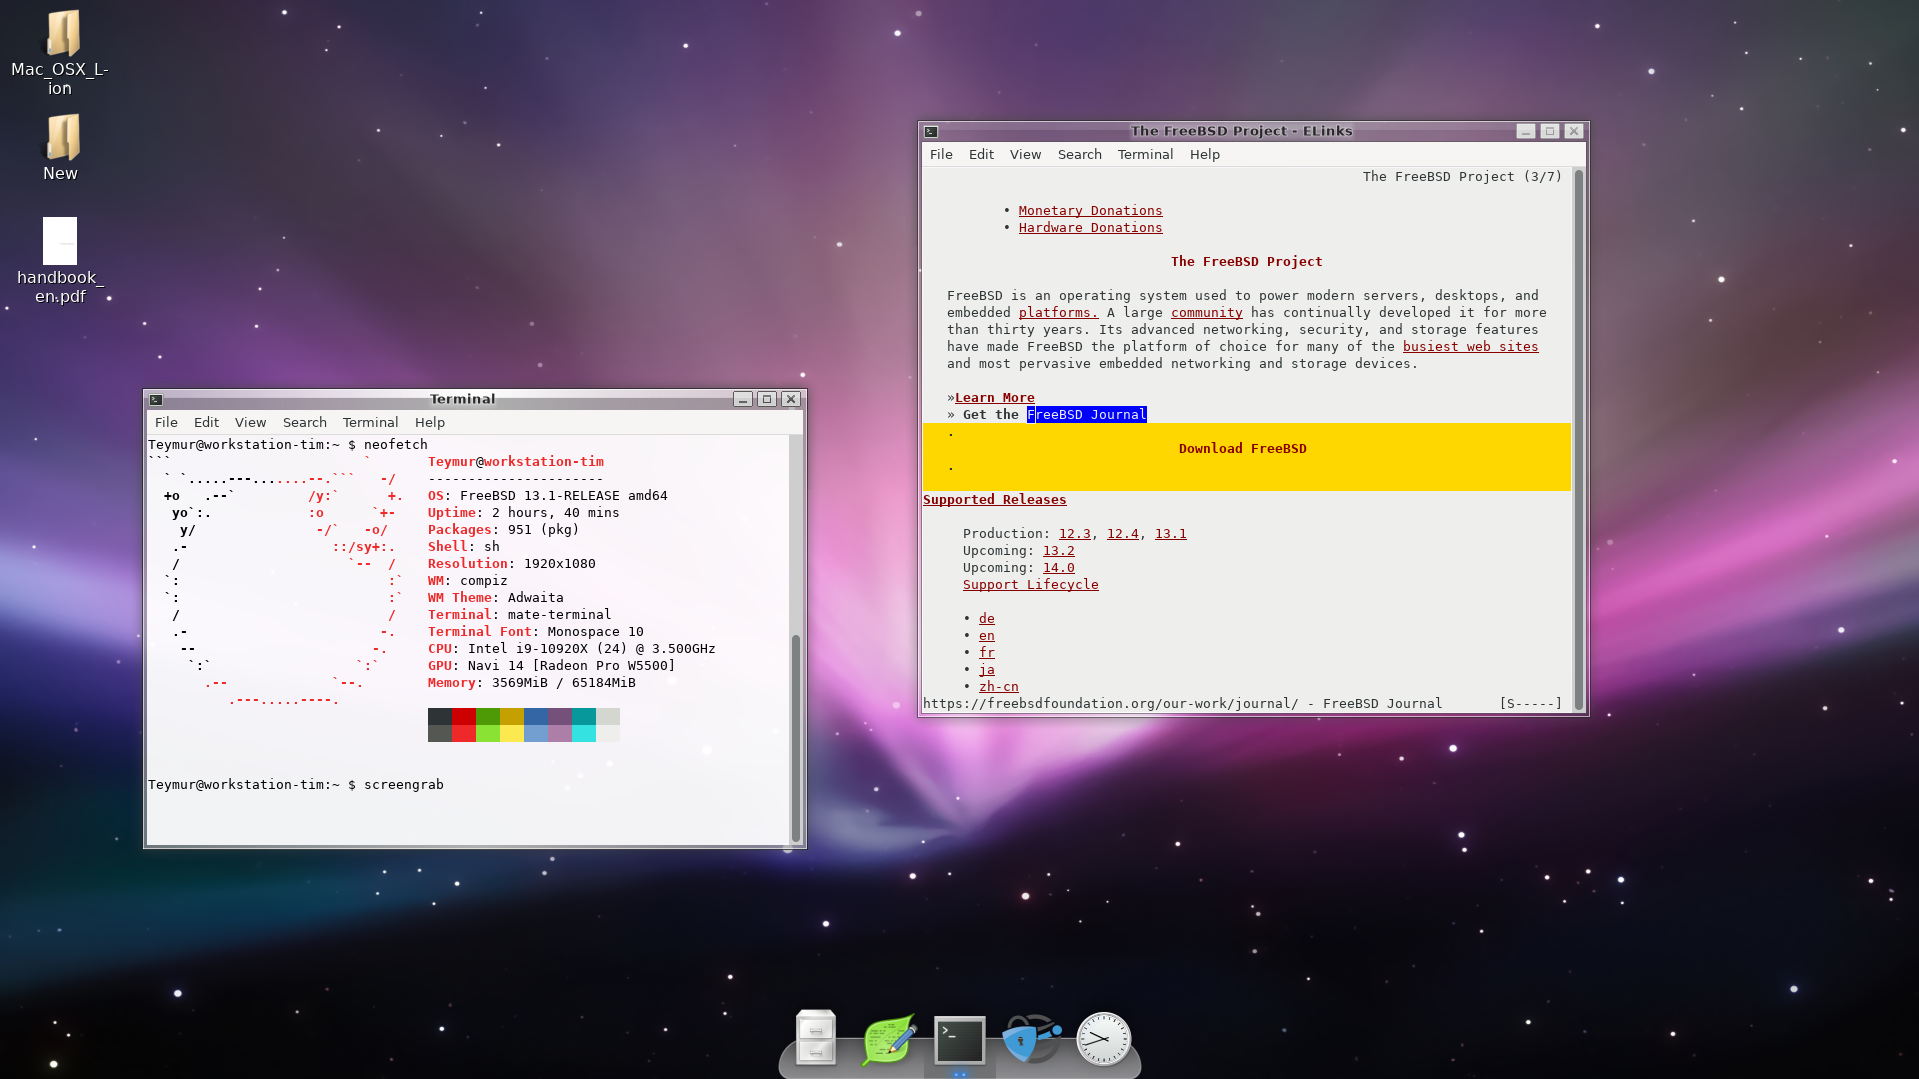Open View menu in Terminal window
Screen dimensions: 1919x1079
250,422
